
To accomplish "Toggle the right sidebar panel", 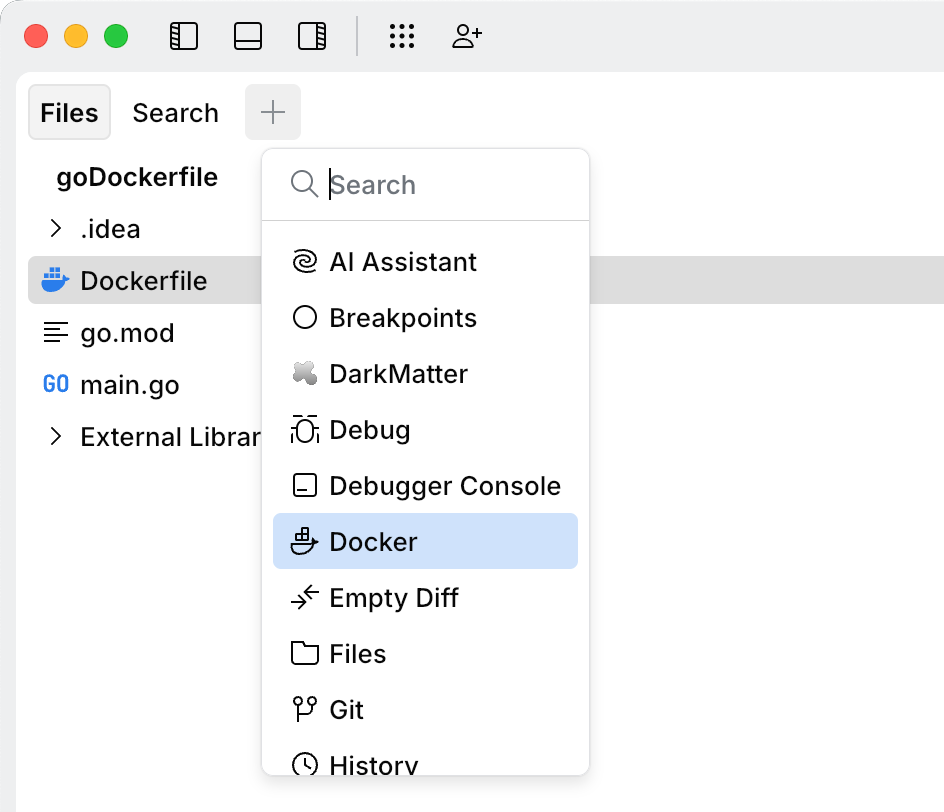I will pyautogui.click(x=311, y=36).
